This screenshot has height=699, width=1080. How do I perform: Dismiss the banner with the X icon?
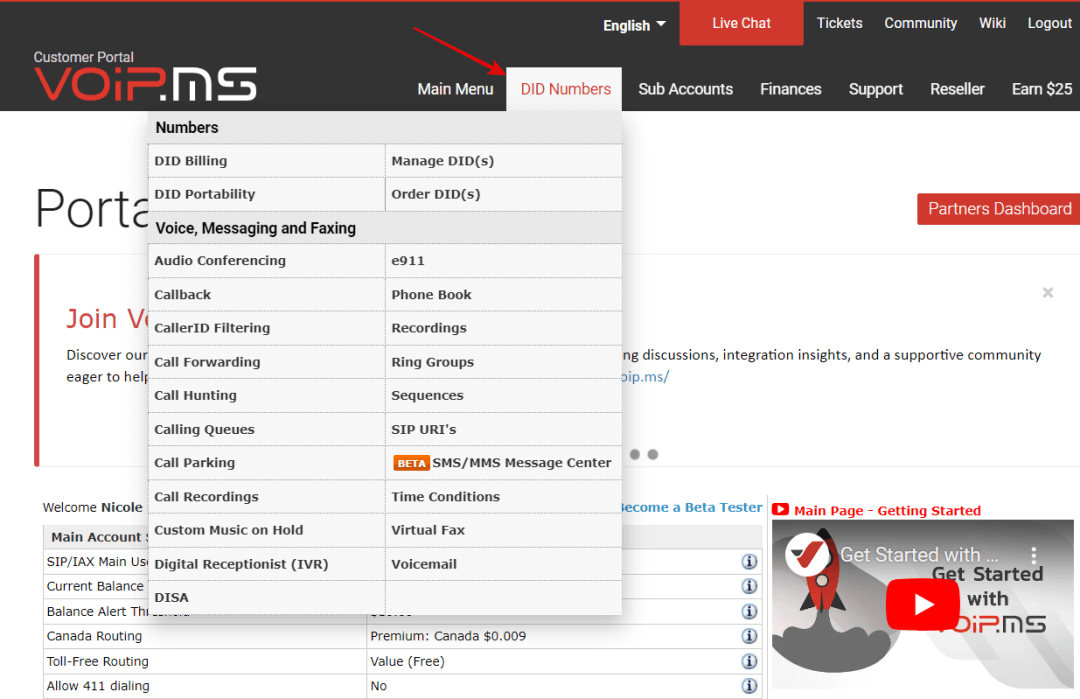coord(1047,293)
